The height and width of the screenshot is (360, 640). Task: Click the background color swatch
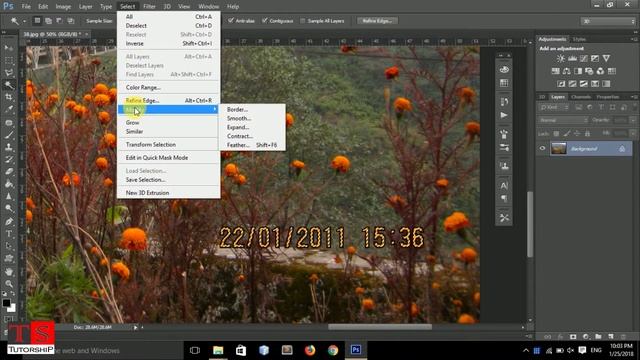12,308
